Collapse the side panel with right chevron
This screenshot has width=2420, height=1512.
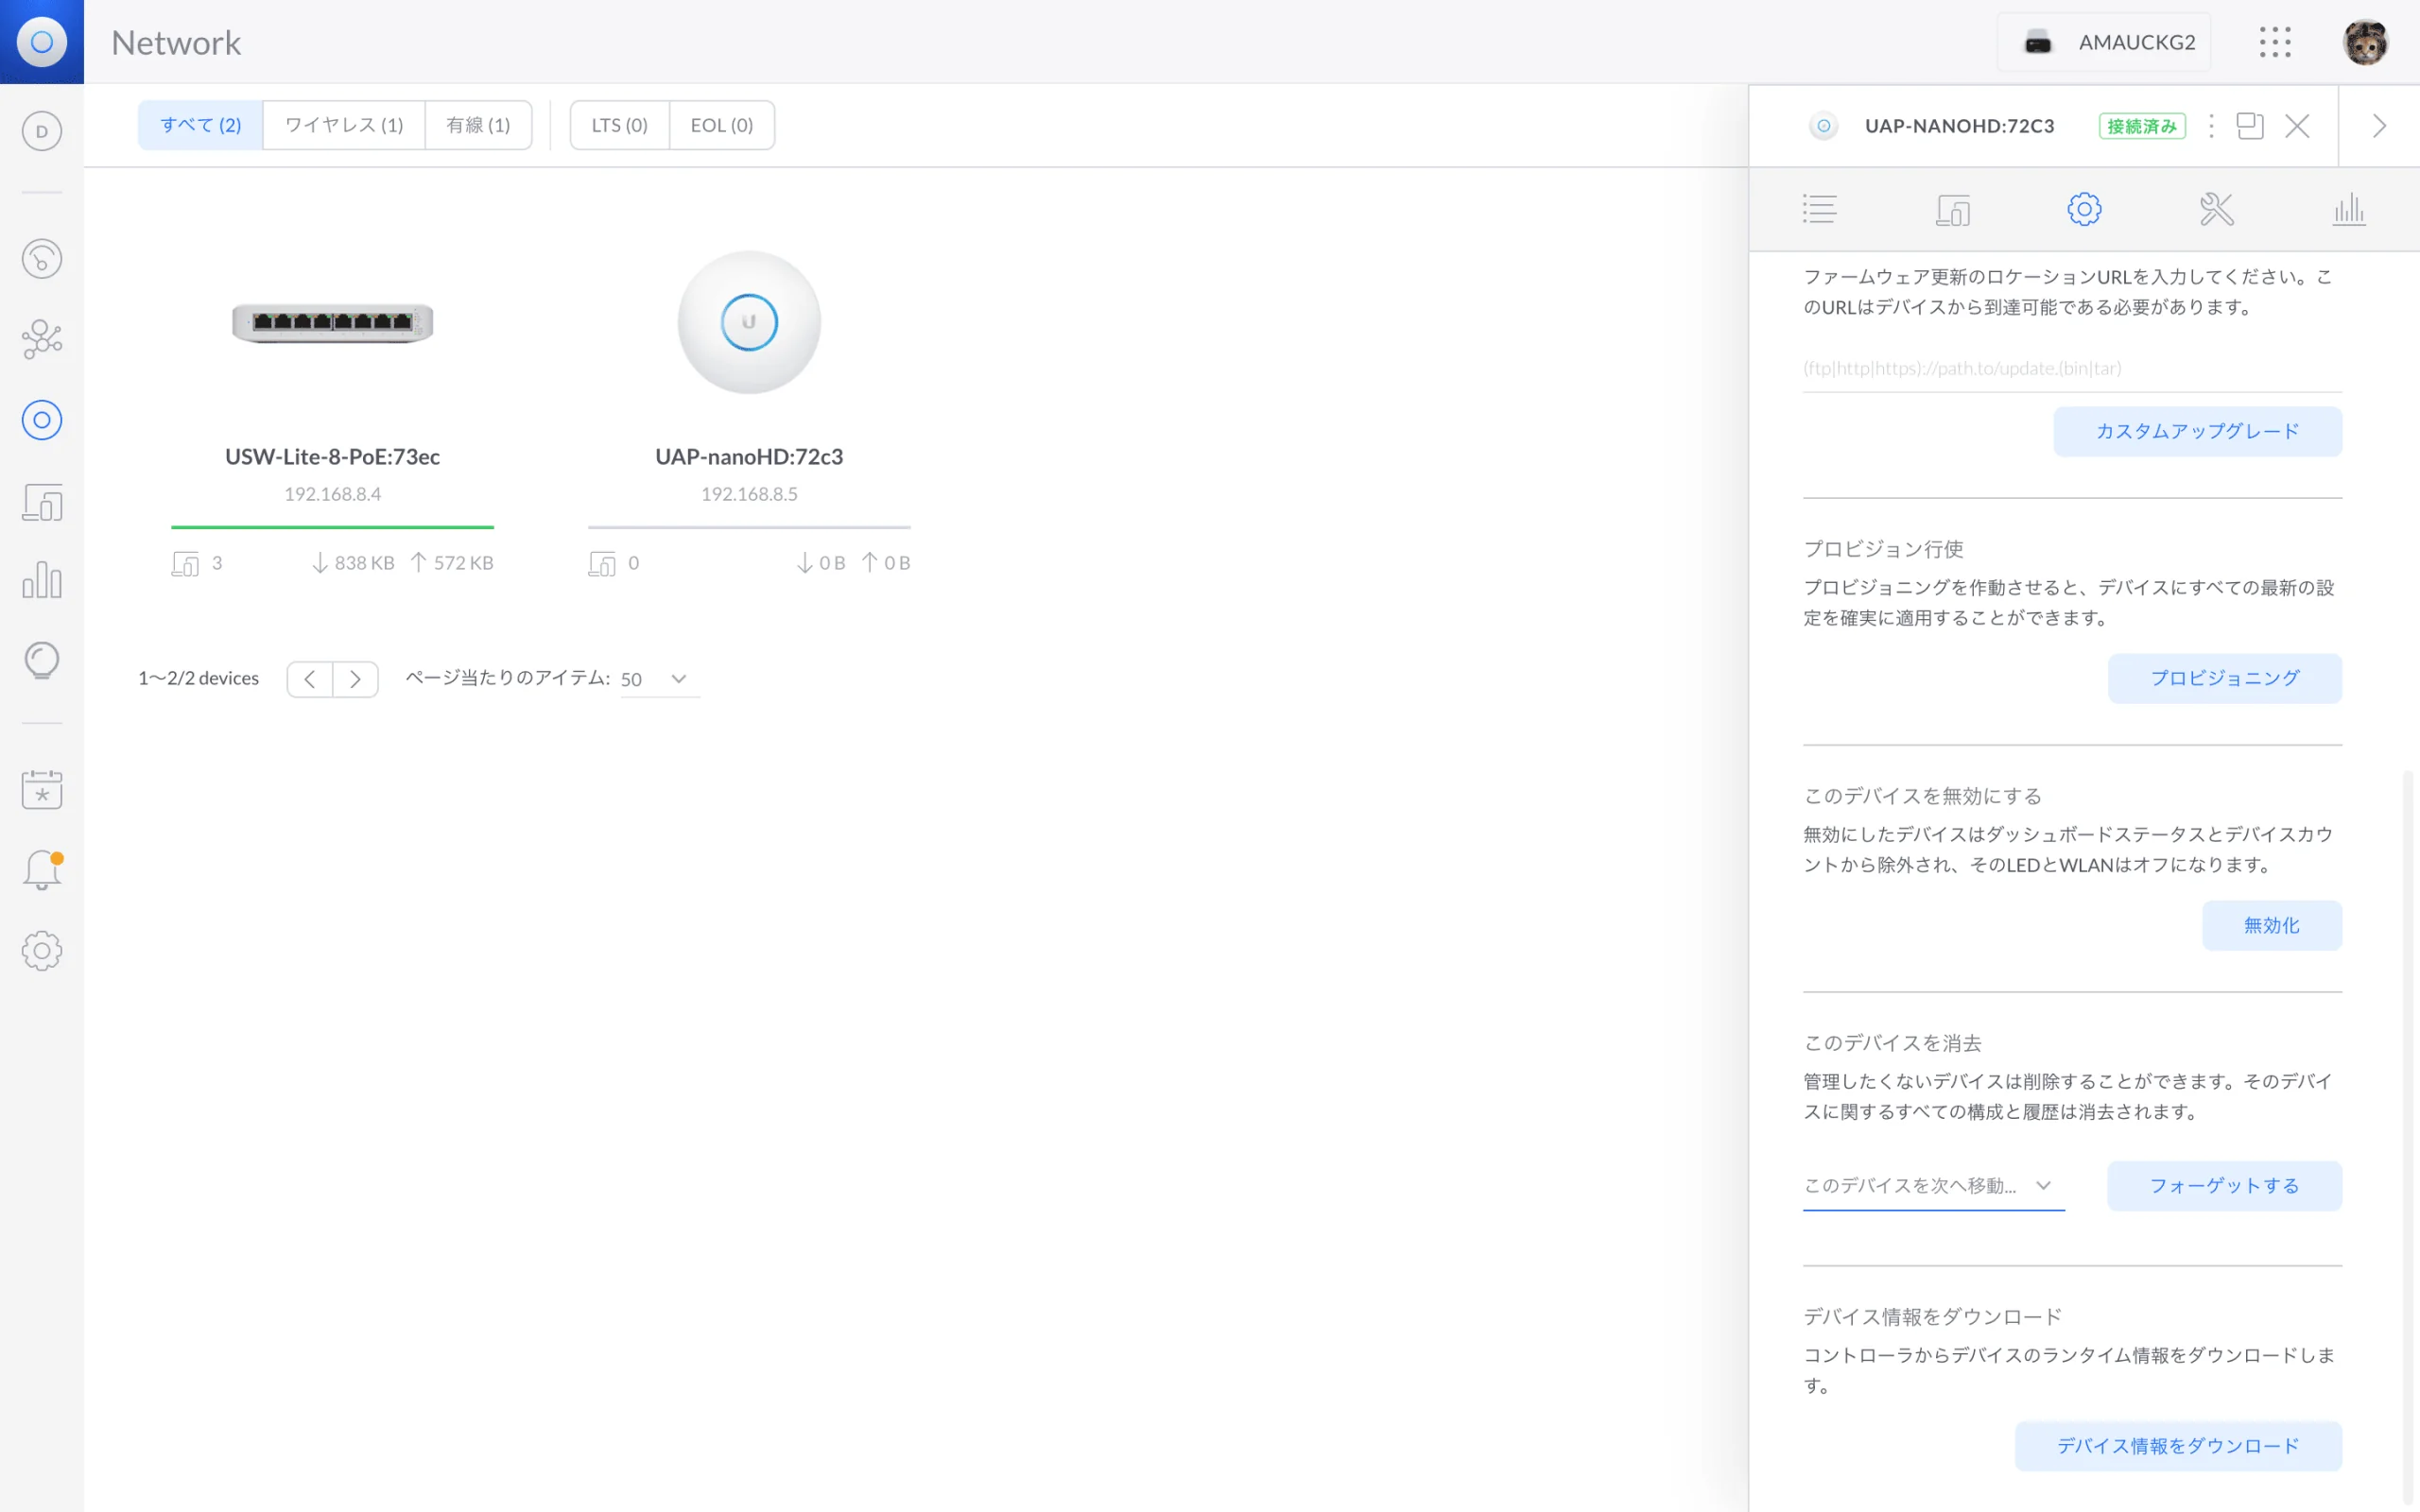2379,126
